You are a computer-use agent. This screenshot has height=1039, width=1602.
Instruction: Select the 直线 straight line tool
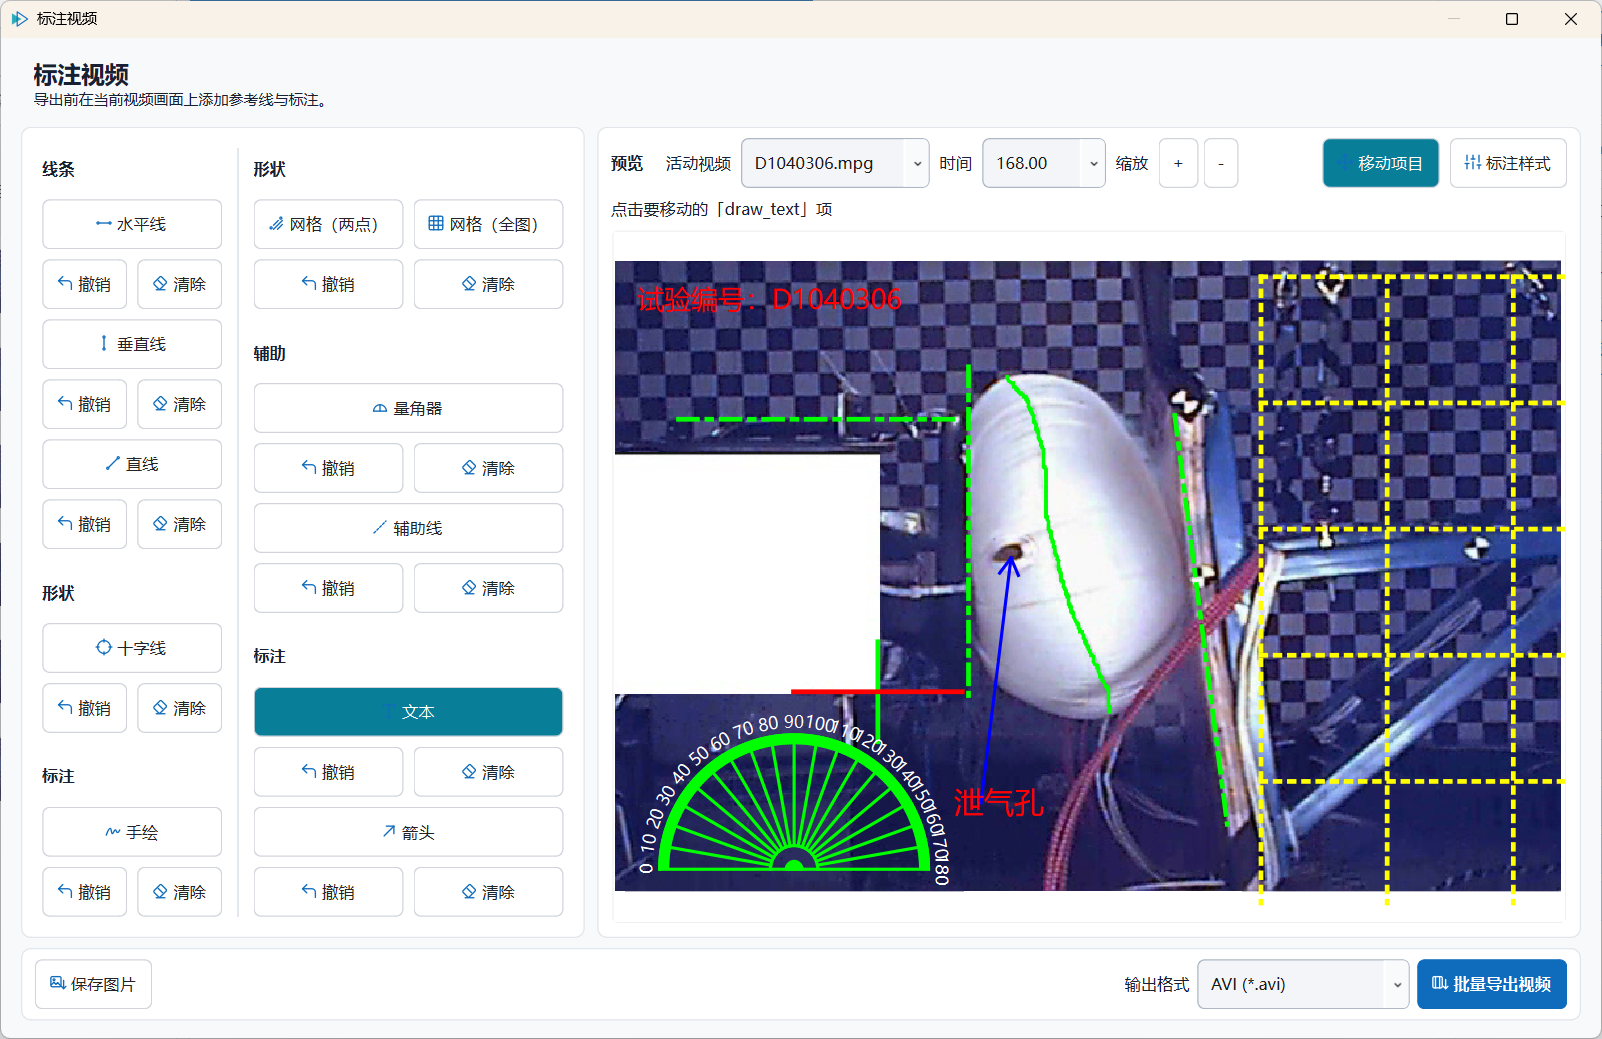132,464
